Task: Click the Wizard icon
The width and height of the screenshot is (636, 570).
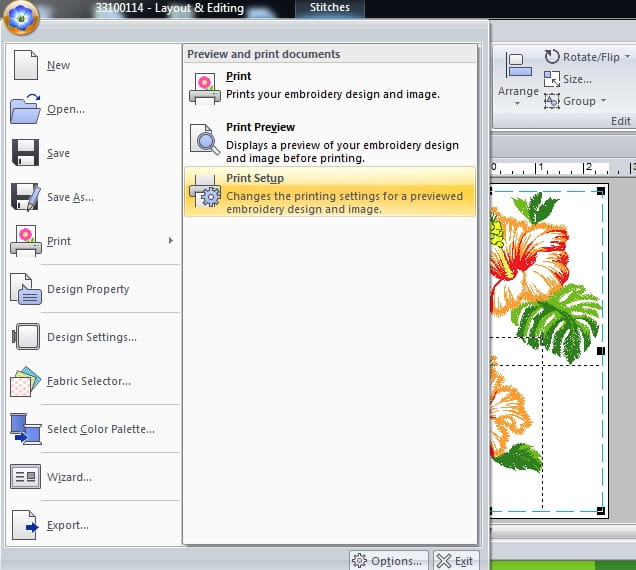Action: (25, 477)
